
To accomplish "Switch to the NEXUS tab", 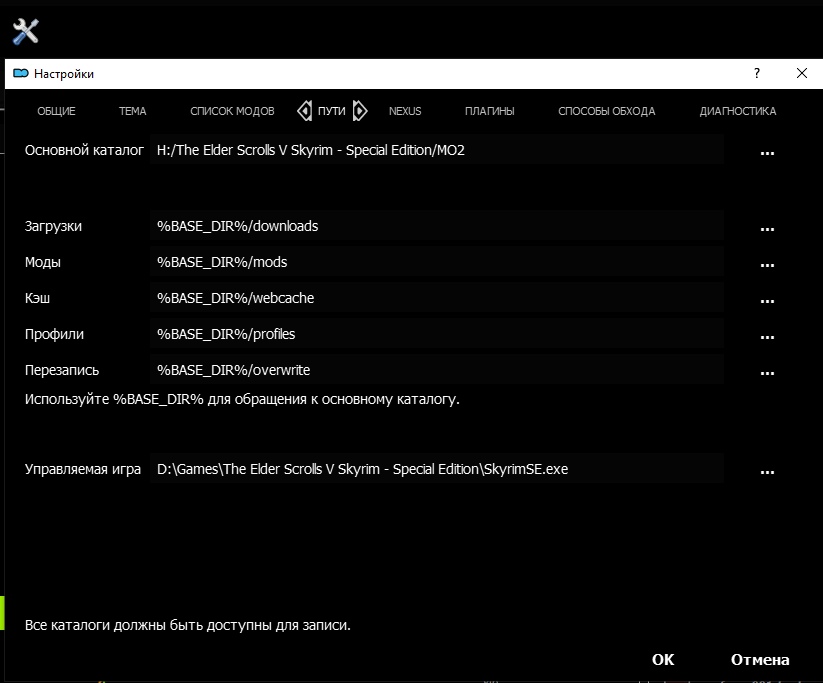I will 405,111.
